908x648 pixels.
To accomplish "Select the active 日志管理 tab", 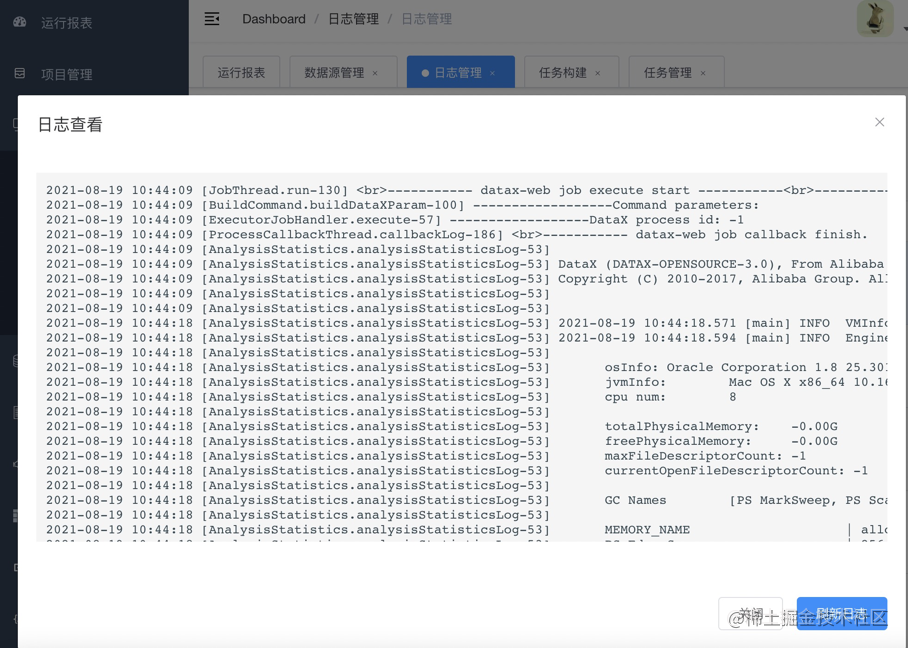I will click(x=457, y=72).
